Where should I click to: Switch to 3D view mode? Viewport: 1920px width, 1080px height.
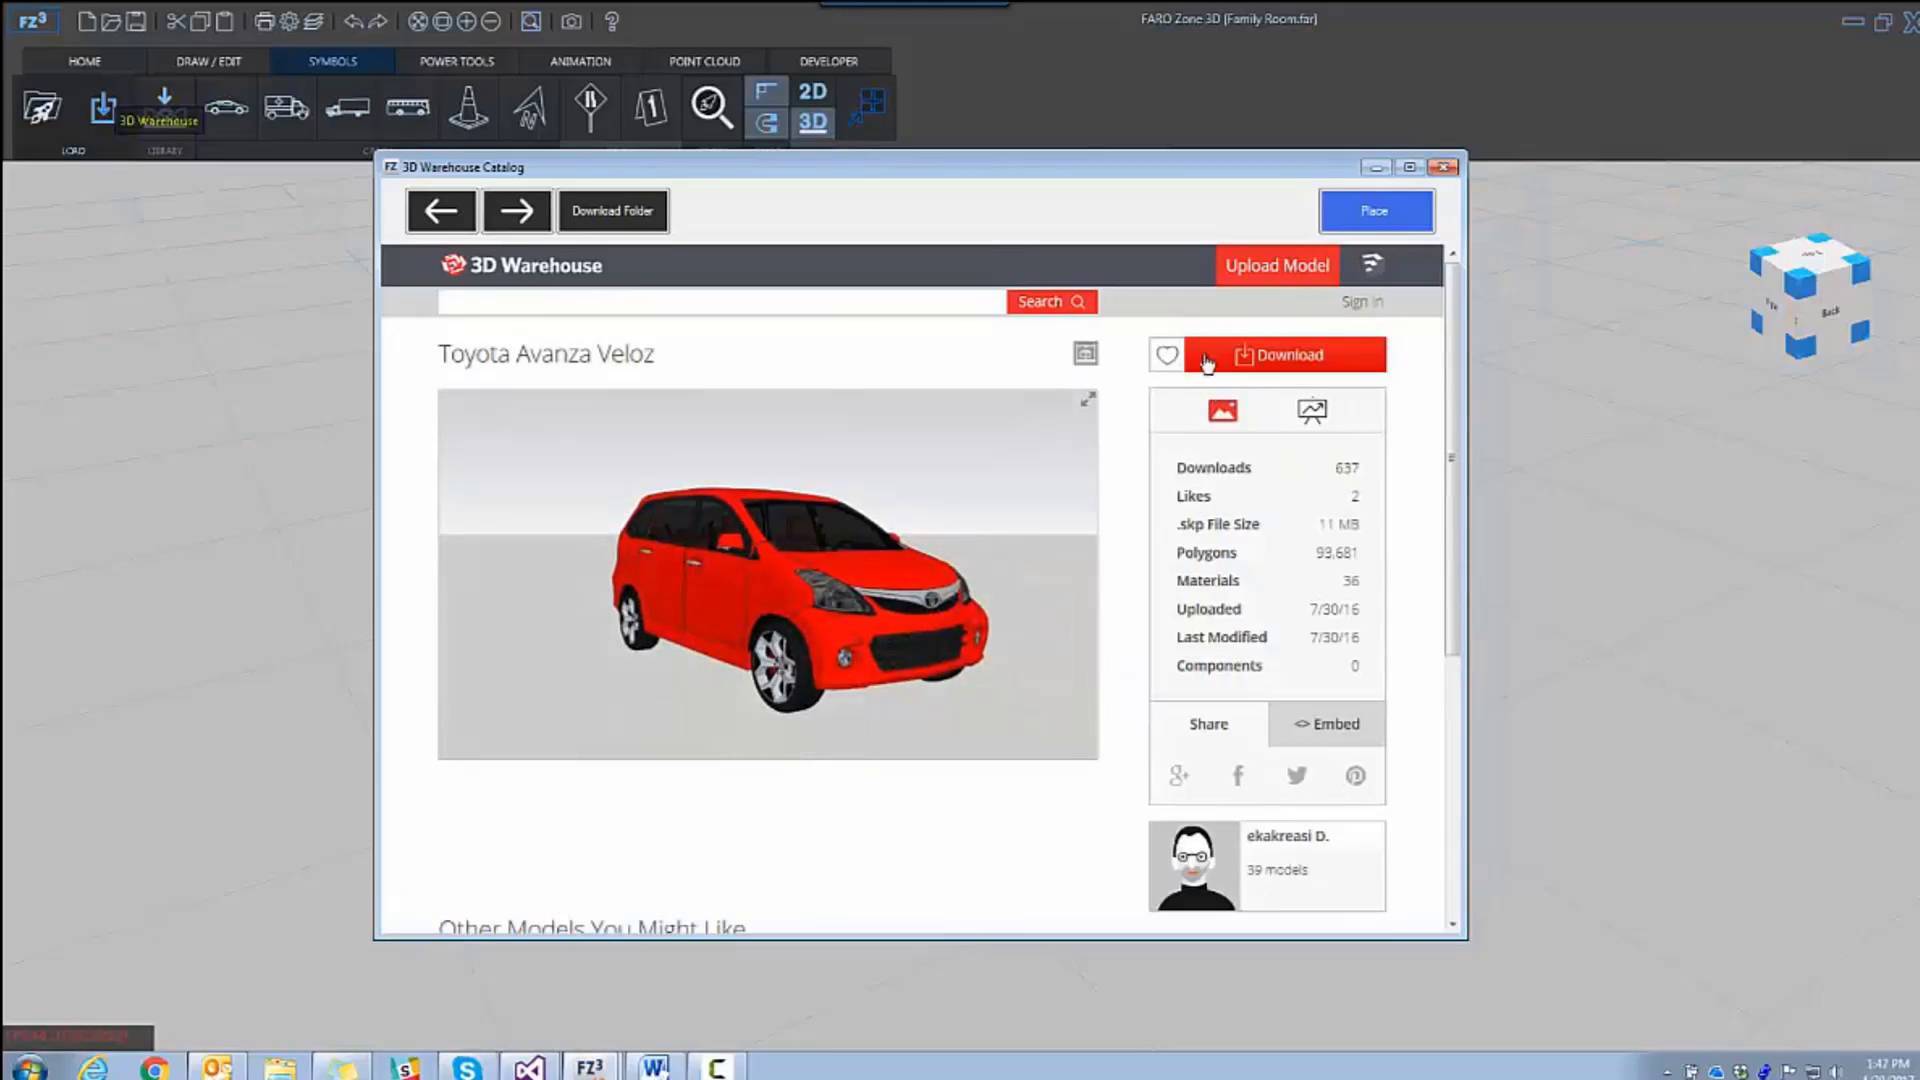coord(812,122)
